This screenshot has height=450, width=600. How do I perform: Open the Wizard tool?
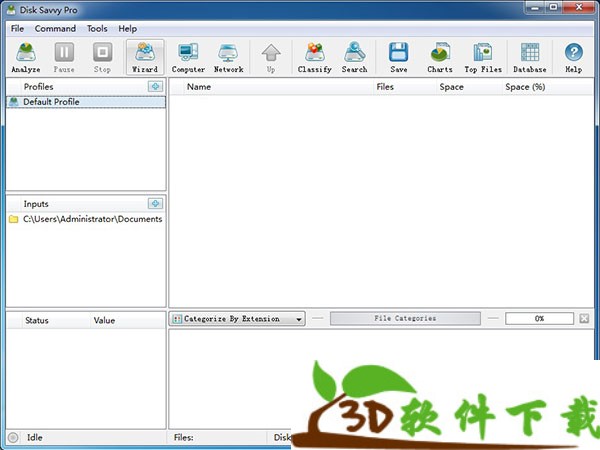point(145,57)
